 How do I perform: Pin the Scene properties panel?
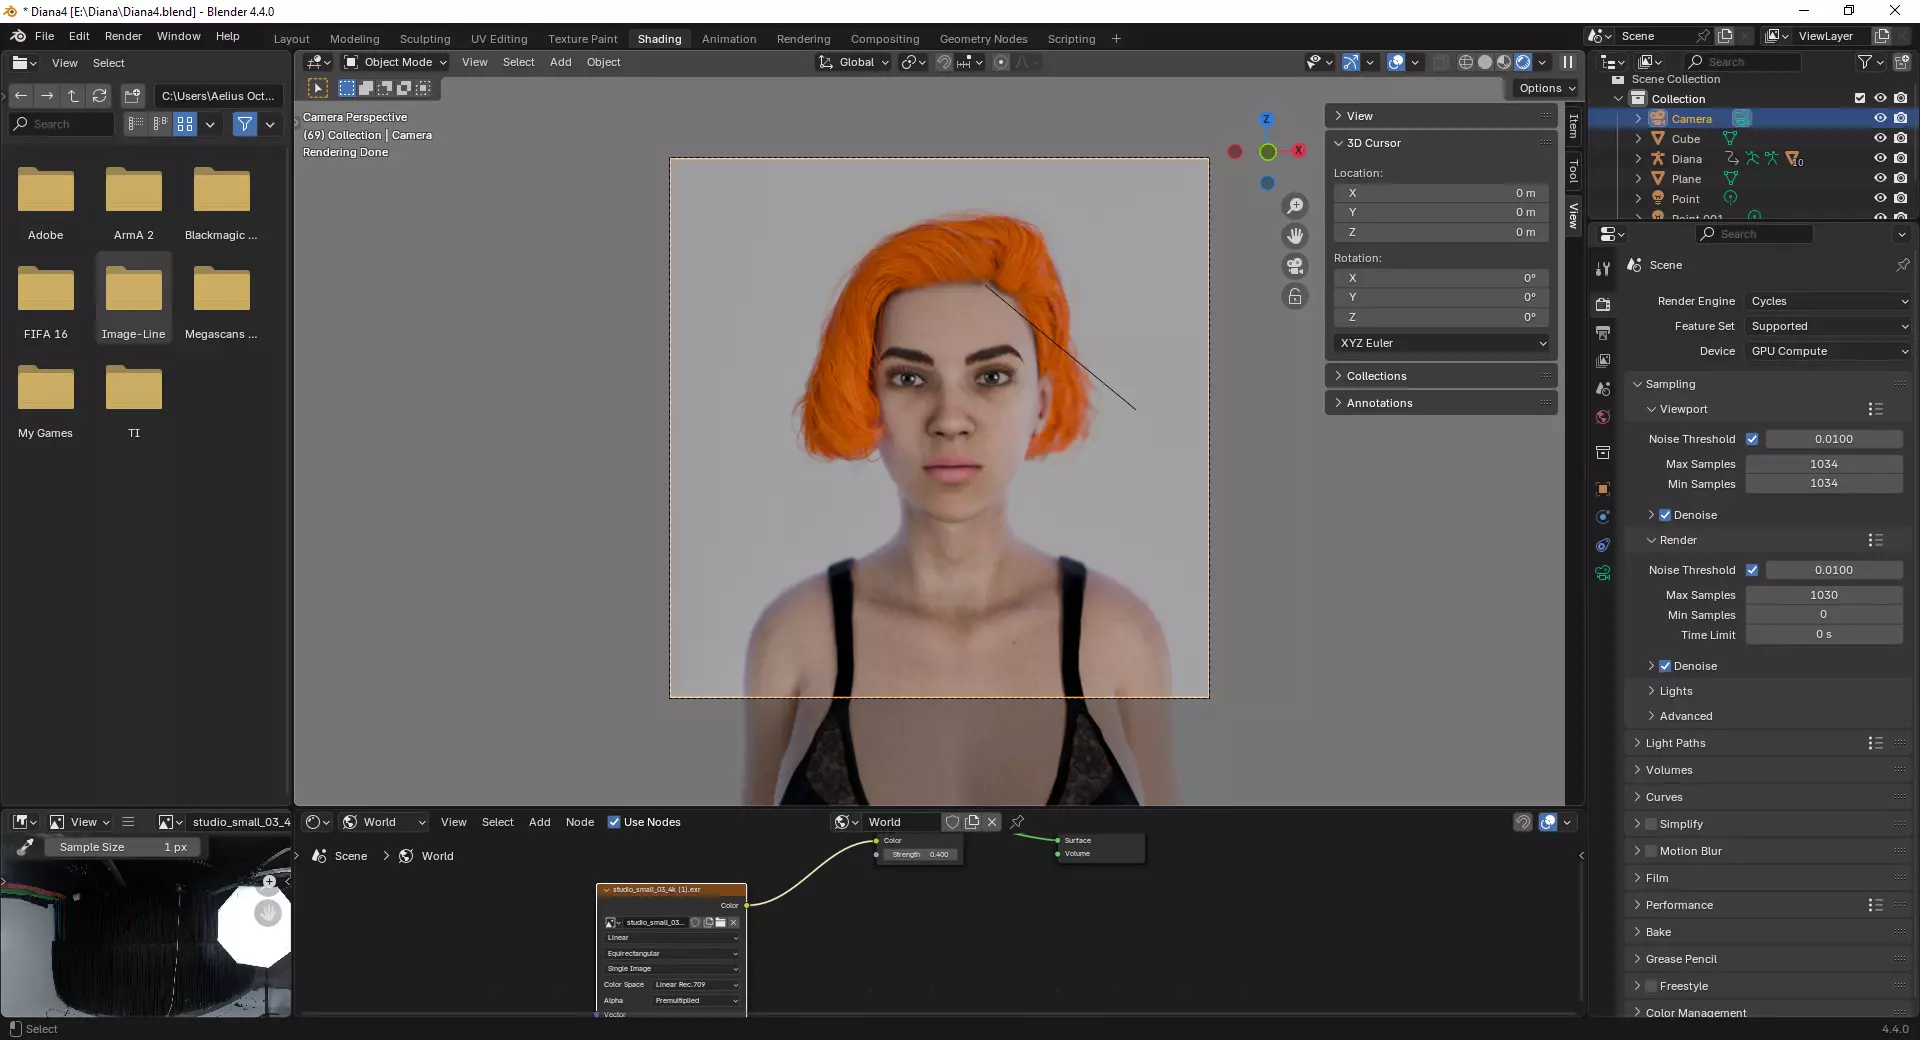coord(1902,265)
